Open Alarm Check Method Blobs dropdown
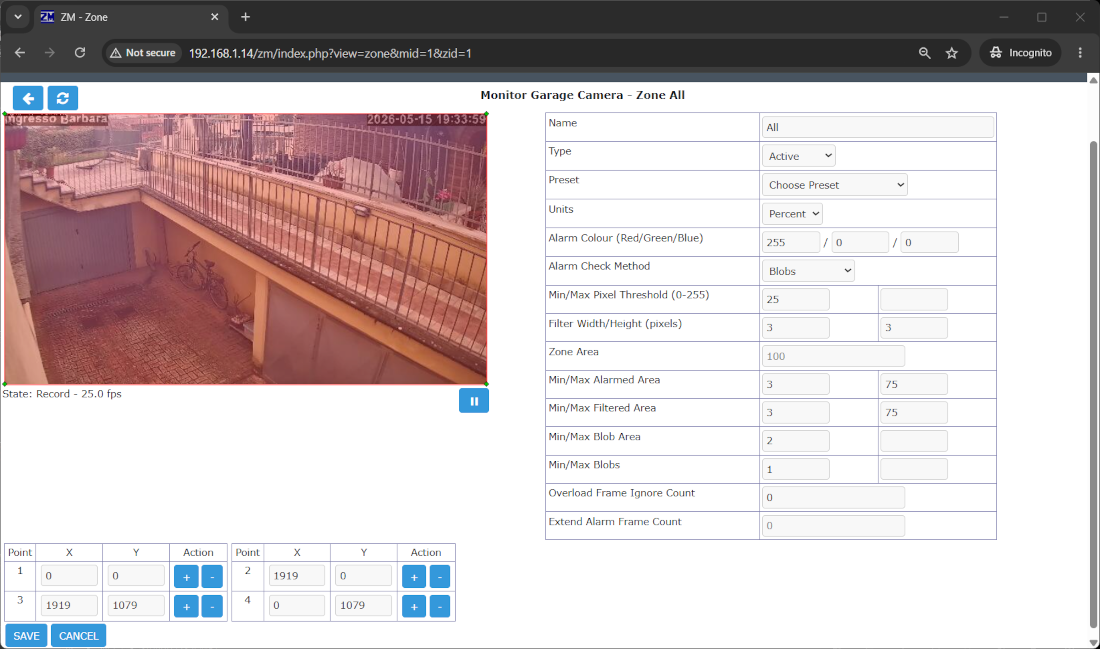Image resolution: width=1100 pixels, height=649 pixels. point(808,271)
